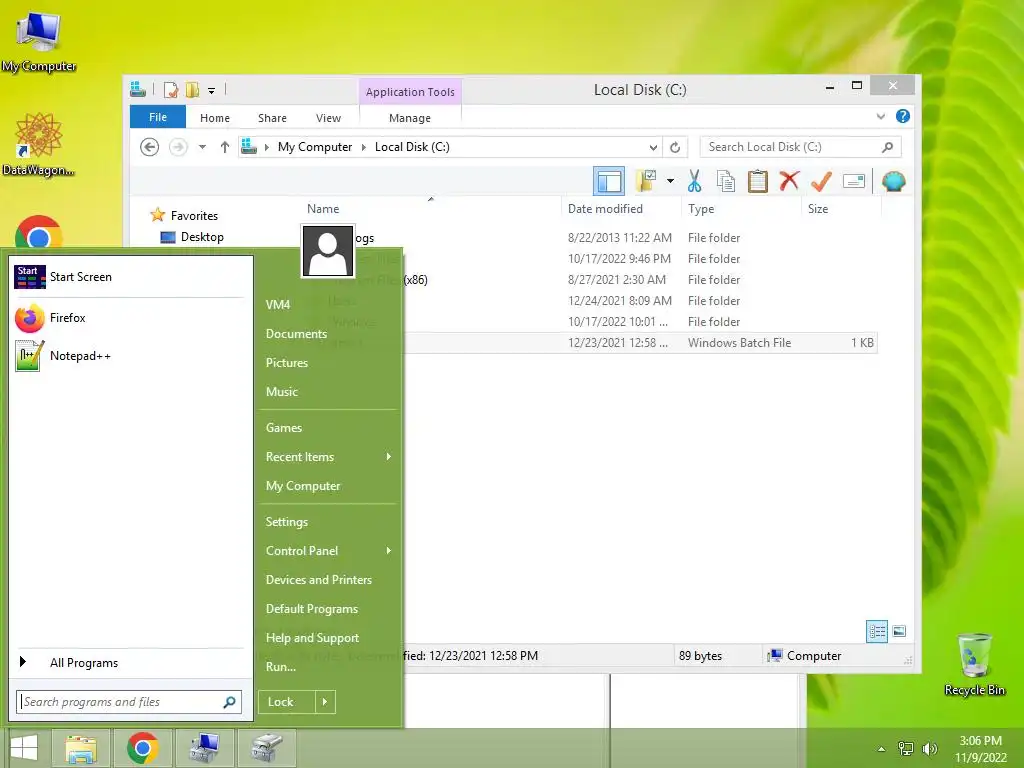Open the Share ribbon tab
This screenshot has width=1024, height=768.
coord(272,118)
